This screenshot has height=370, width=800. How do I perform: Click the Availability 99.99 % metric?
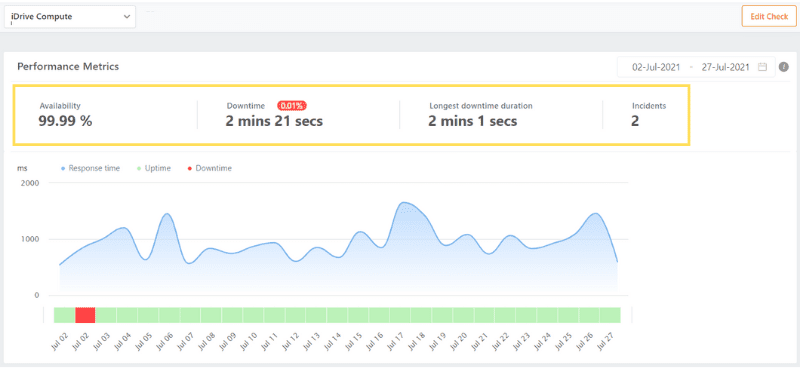coord(65,121)
